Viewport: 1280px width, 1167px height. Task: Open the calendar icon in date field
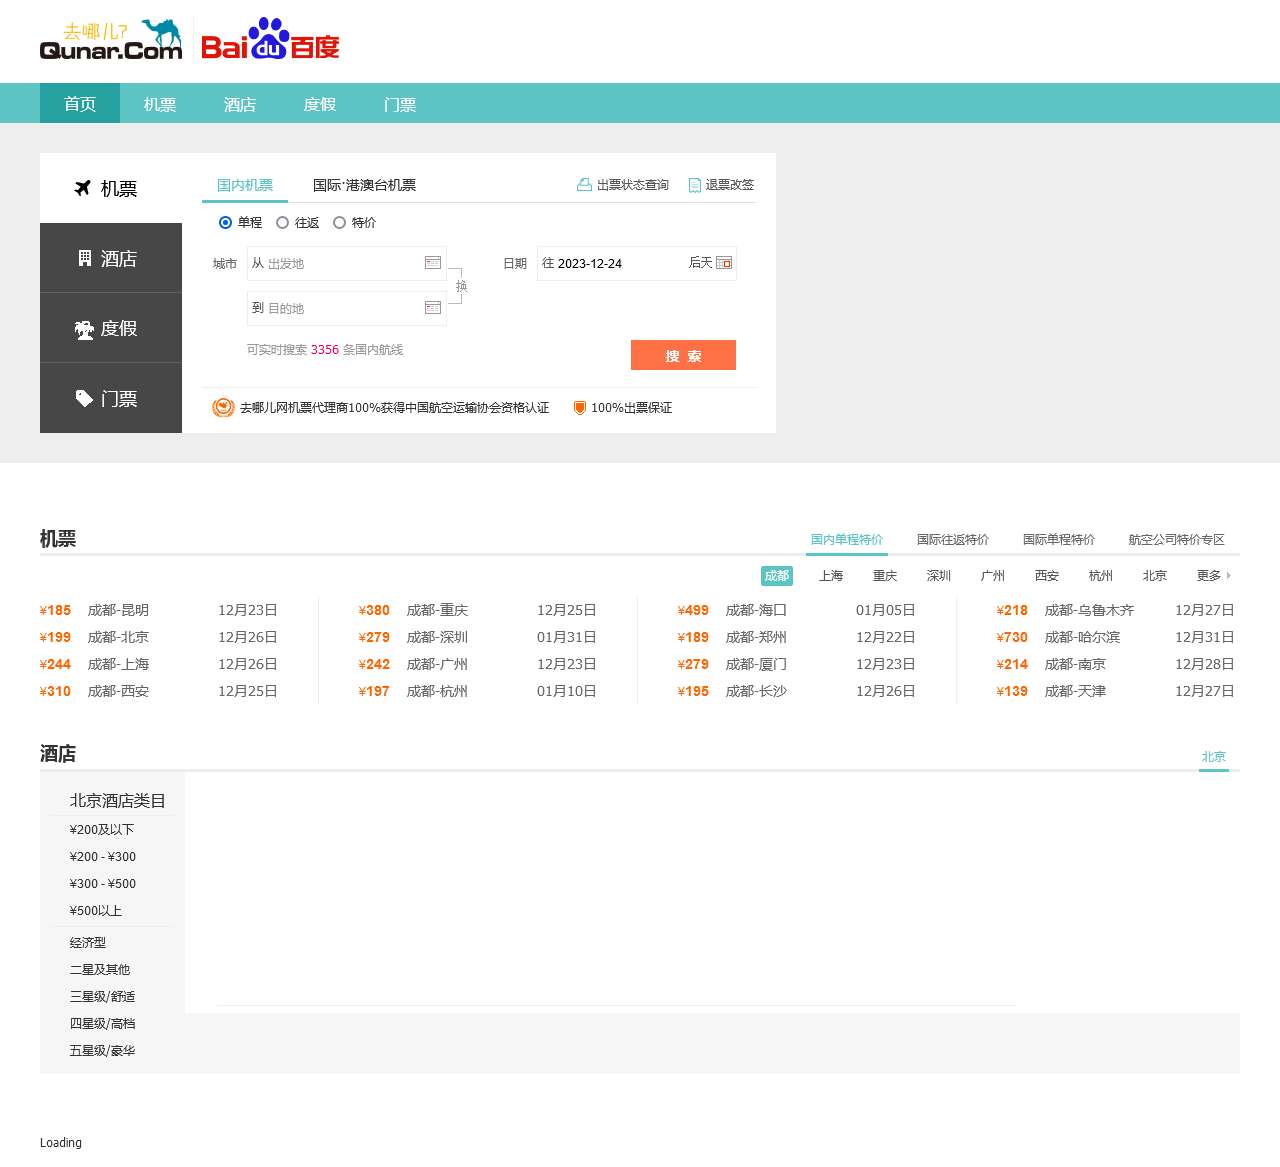tap(724, 263)
